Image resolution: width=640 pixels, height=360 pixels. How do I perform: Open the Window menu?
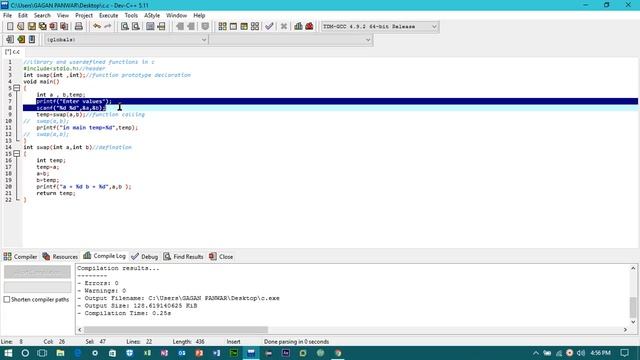point(176,16)
